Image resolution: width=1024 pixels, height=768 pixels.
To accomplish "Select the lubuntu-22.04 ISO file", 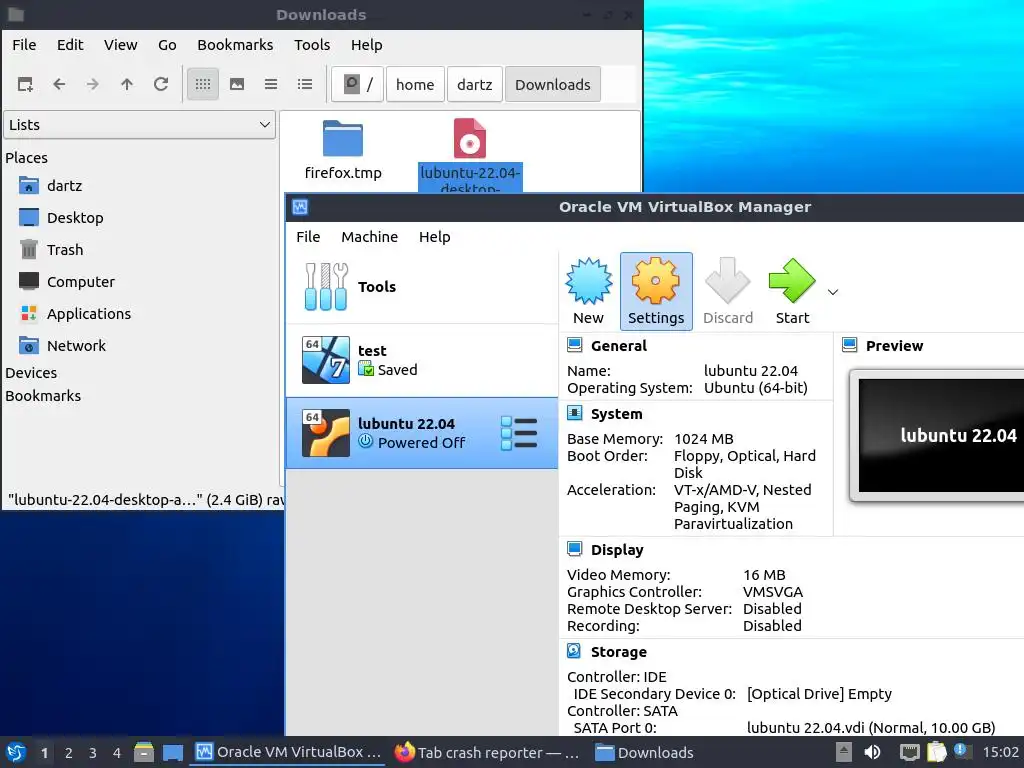I will tap(470, 155).
